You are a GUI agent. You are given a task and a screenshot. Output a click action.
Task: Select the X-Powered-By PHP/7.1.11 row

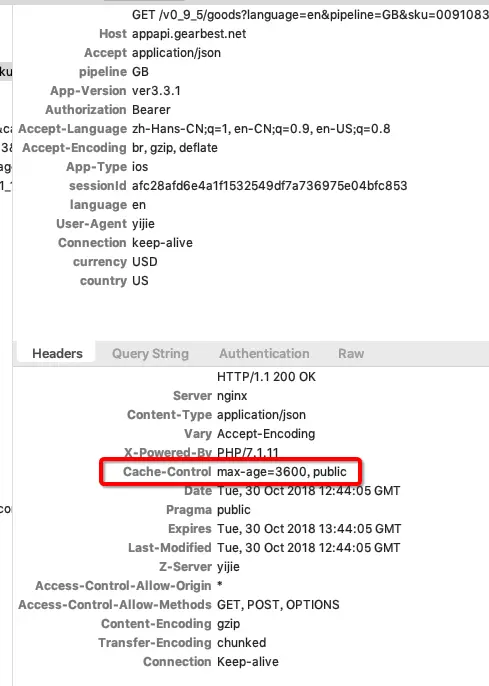[201, 452]
